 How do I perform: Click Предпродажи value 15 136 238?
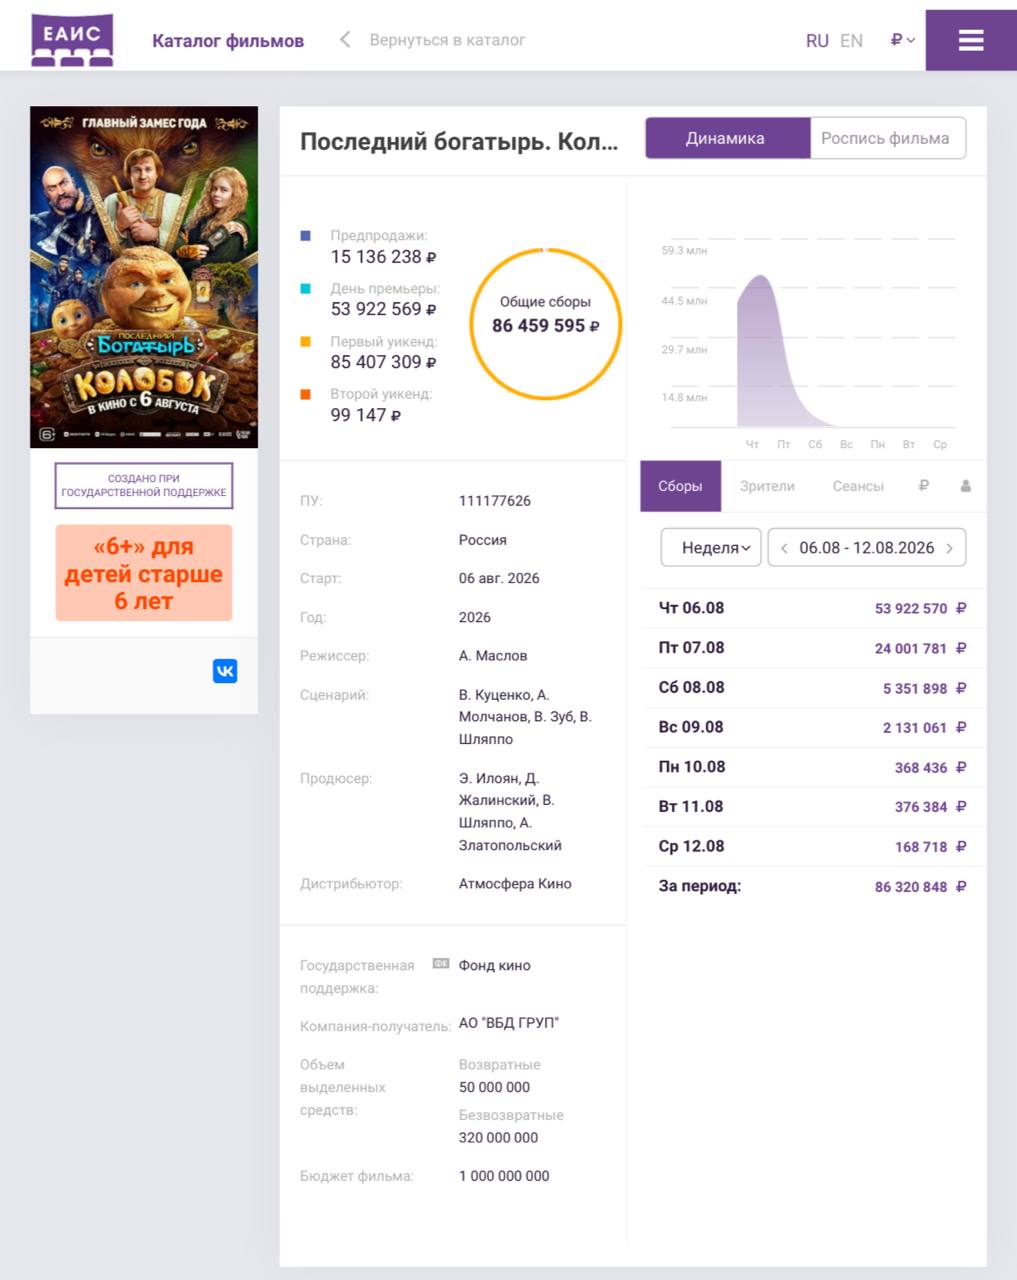pyautogui.click(x=383, y=257)
